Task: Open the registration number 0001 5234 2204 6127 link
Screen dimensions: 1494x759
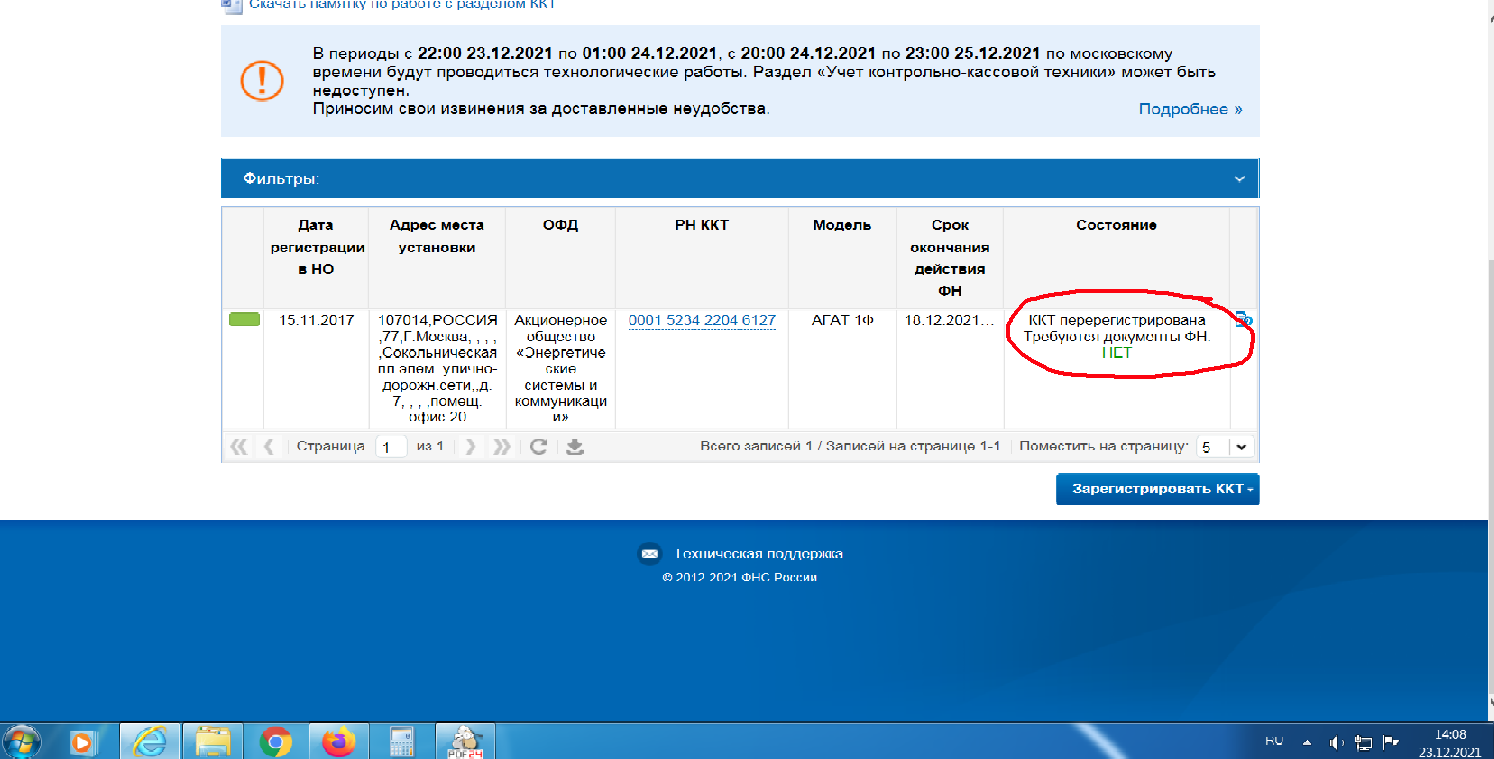Action: pos(702,320)
